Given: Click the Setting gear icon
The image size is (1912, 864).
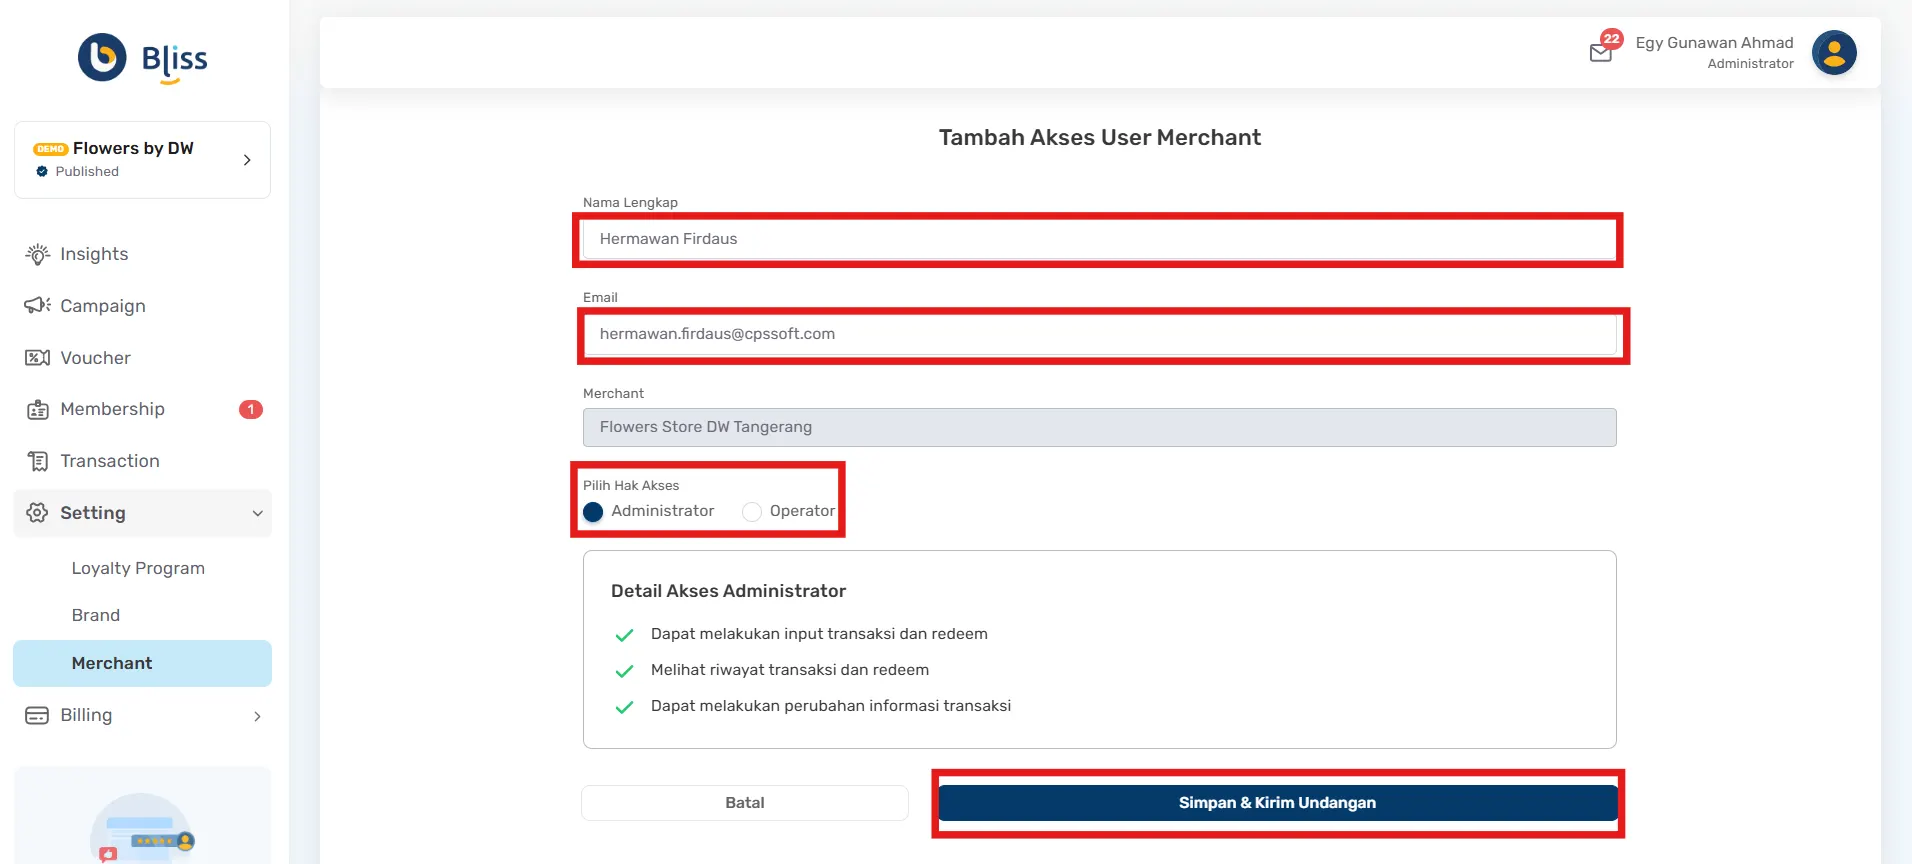Looking at the screenshot, I should pos(37,513).
